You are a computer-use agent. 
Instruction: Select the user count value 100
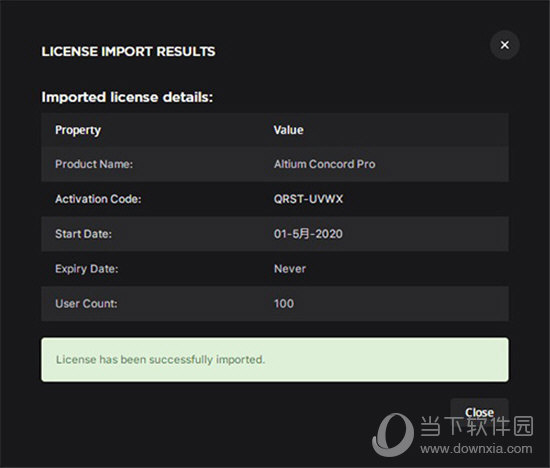284,303
